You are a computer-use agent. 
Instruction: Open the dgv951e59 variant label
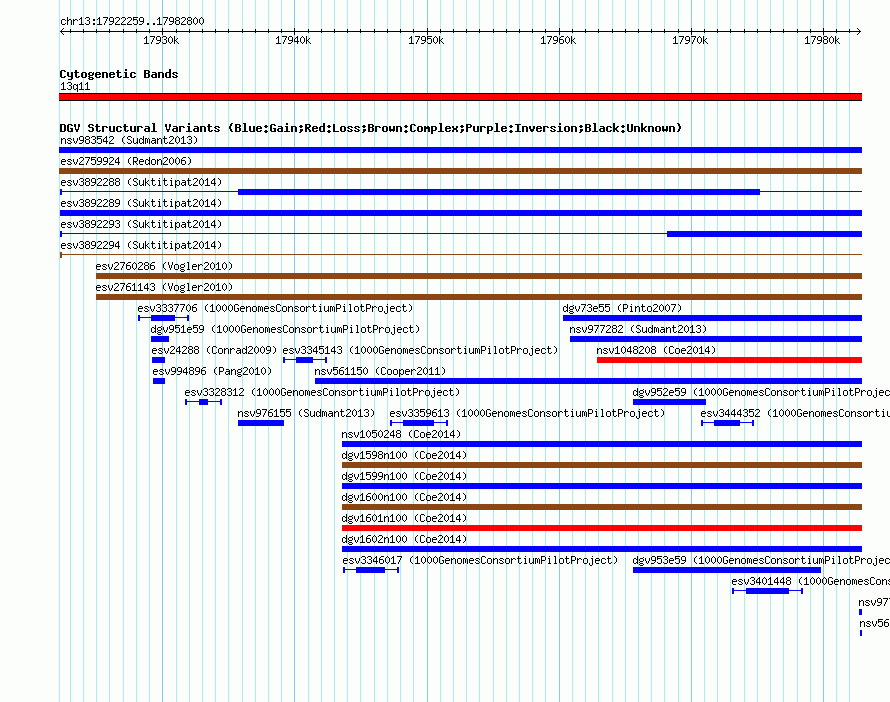tap(285, 329)
